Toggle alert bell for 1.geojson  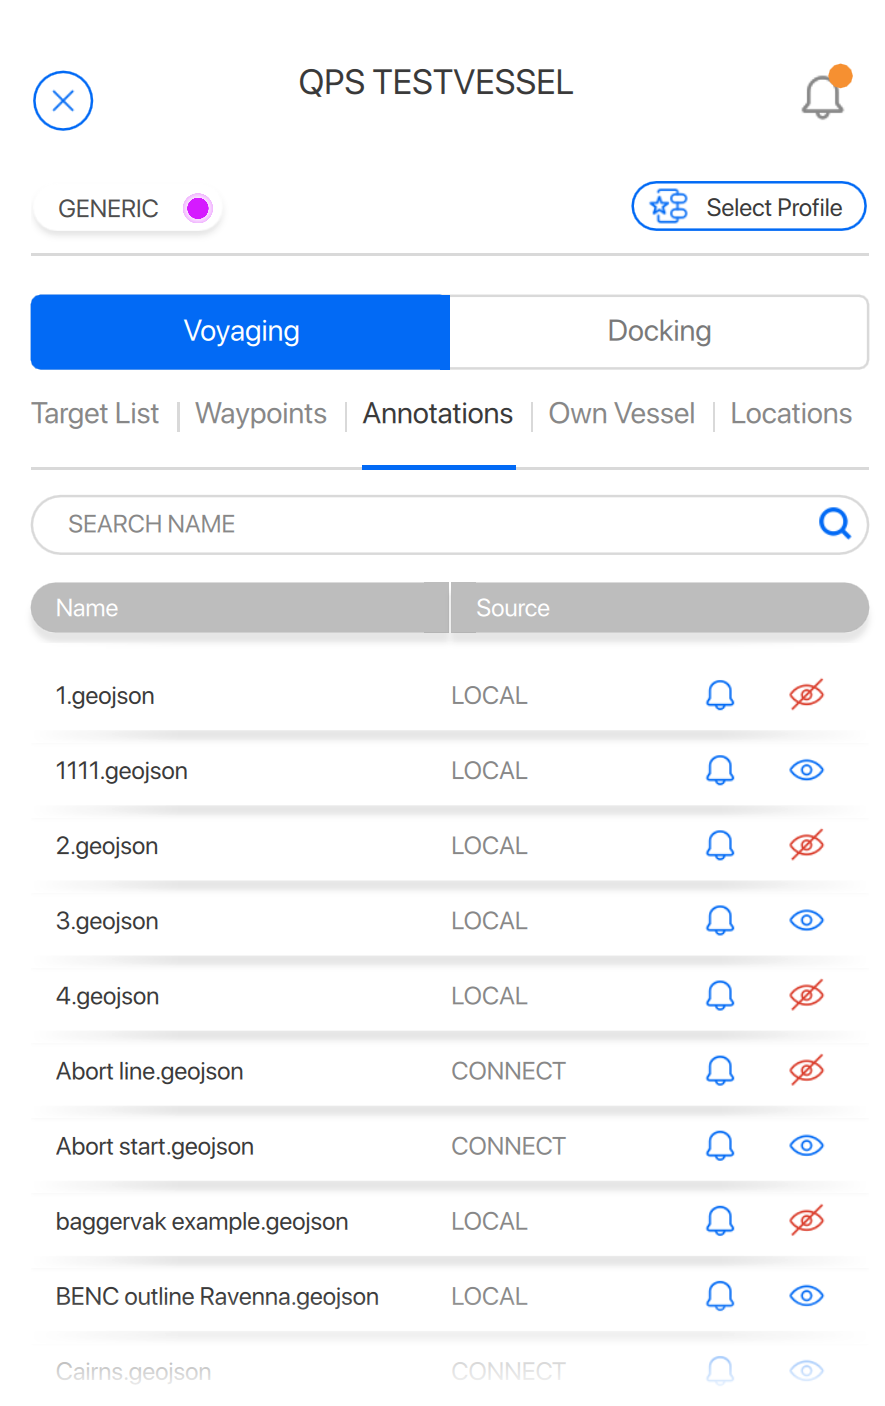[x=720, y=695]
